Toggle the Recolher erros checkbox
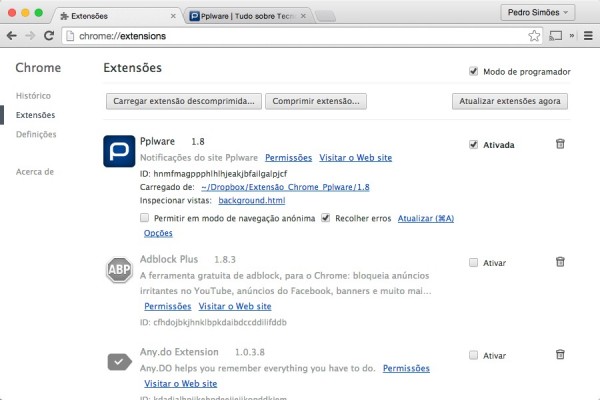This screenshot has height=400, width=600. coord(326,218)
